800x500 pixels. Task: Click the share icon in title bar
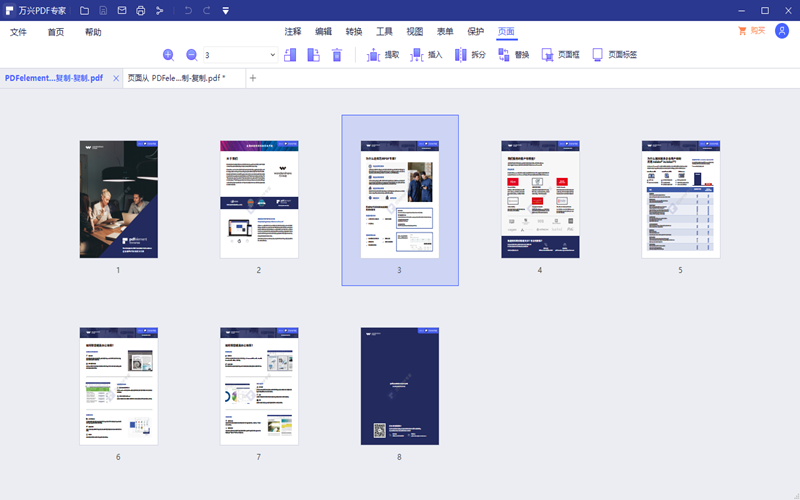pyautogui.click(x=158, y=10)
